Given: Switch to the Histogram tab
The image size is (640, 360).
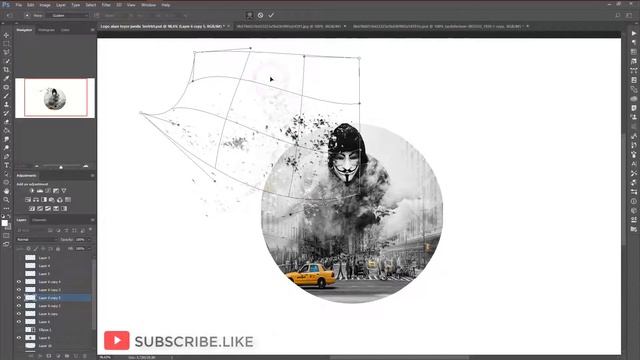Looking at the screenshot, I should point(46,30).
